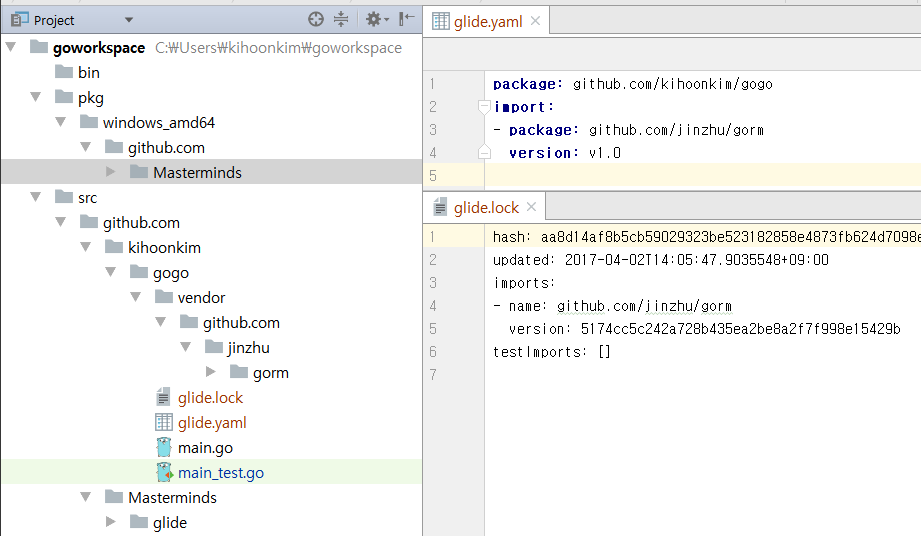921x536 pixels.
Task: Click the glide.lock text file icon in tree
Action: pyautogui.click(x=163, y=397)
